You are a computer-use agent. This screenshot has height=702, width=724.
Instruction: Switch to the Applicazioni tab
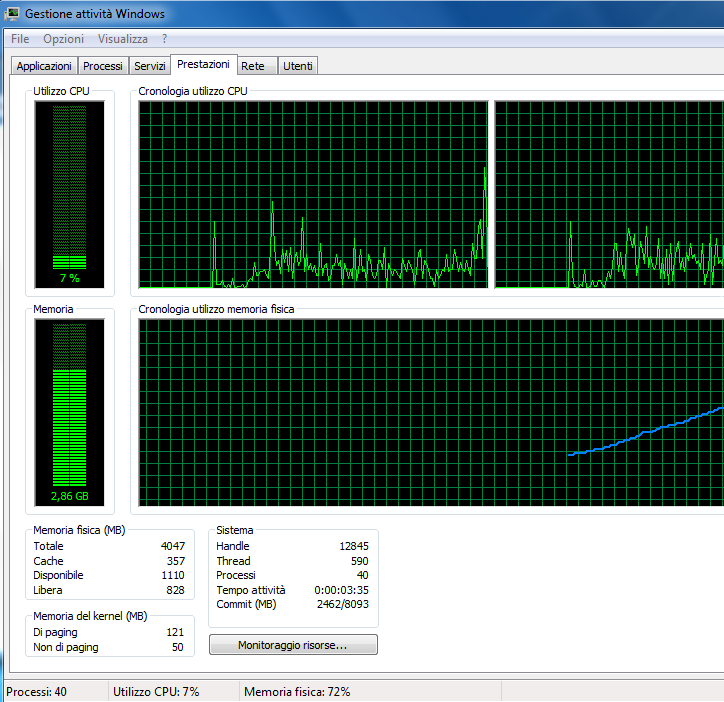(44, 66)
